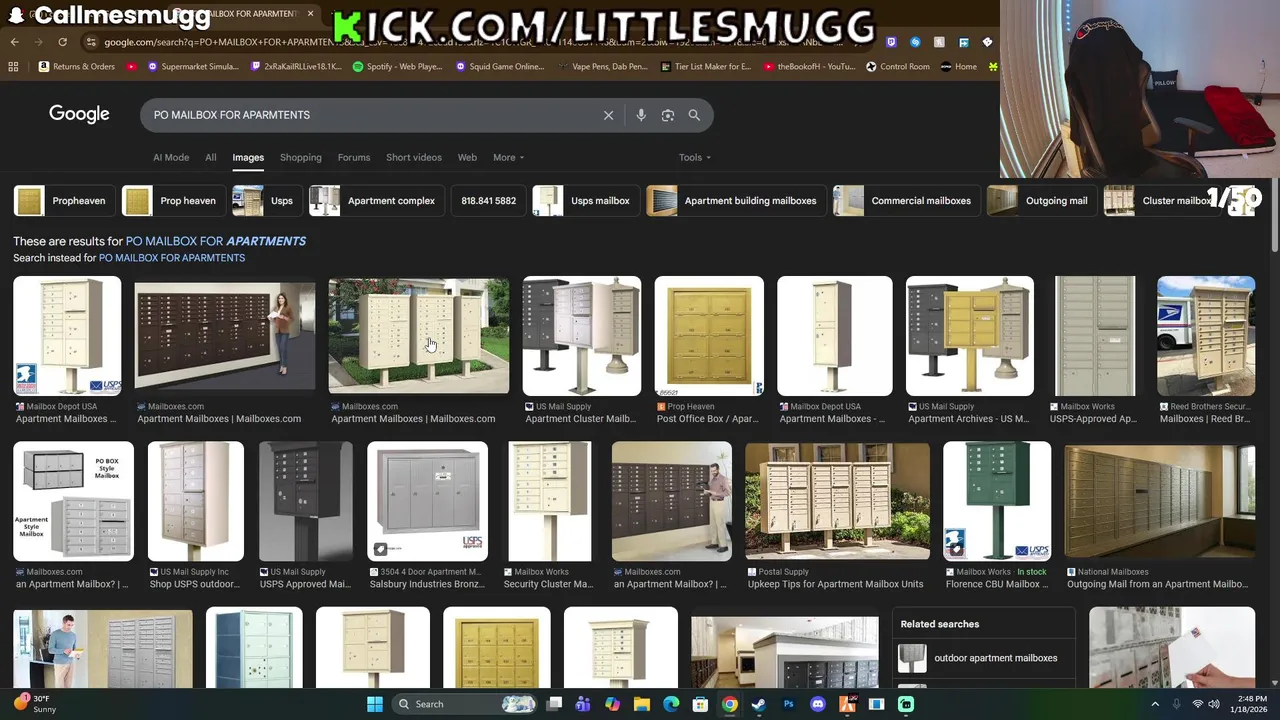Search instead for PO MAILBOX FOR APARMTENTS link
Viewport: 1280px width, 720px height.
(x=172, y=258)
